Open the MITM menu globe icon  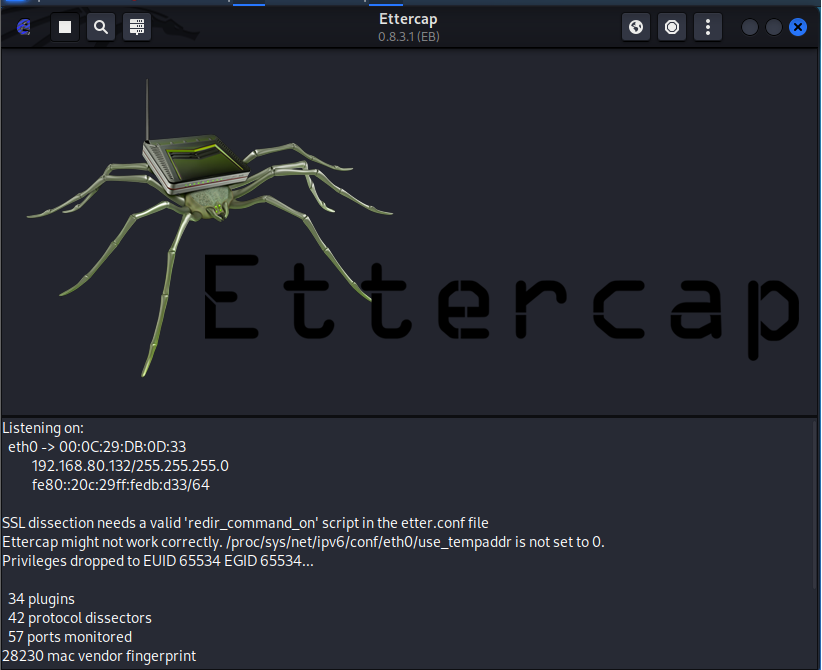pos(636,27)
